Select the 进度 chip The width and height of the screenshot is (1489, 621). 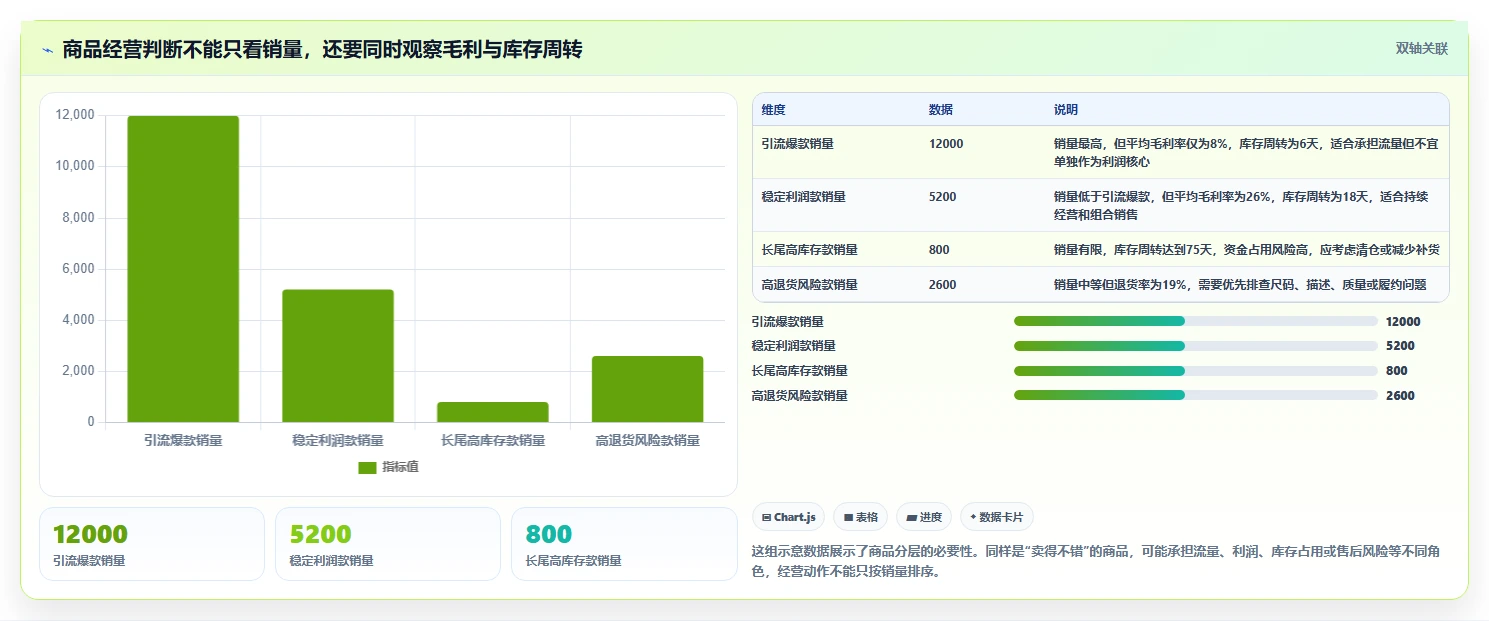pyautogui.click(x=924, y=517)
